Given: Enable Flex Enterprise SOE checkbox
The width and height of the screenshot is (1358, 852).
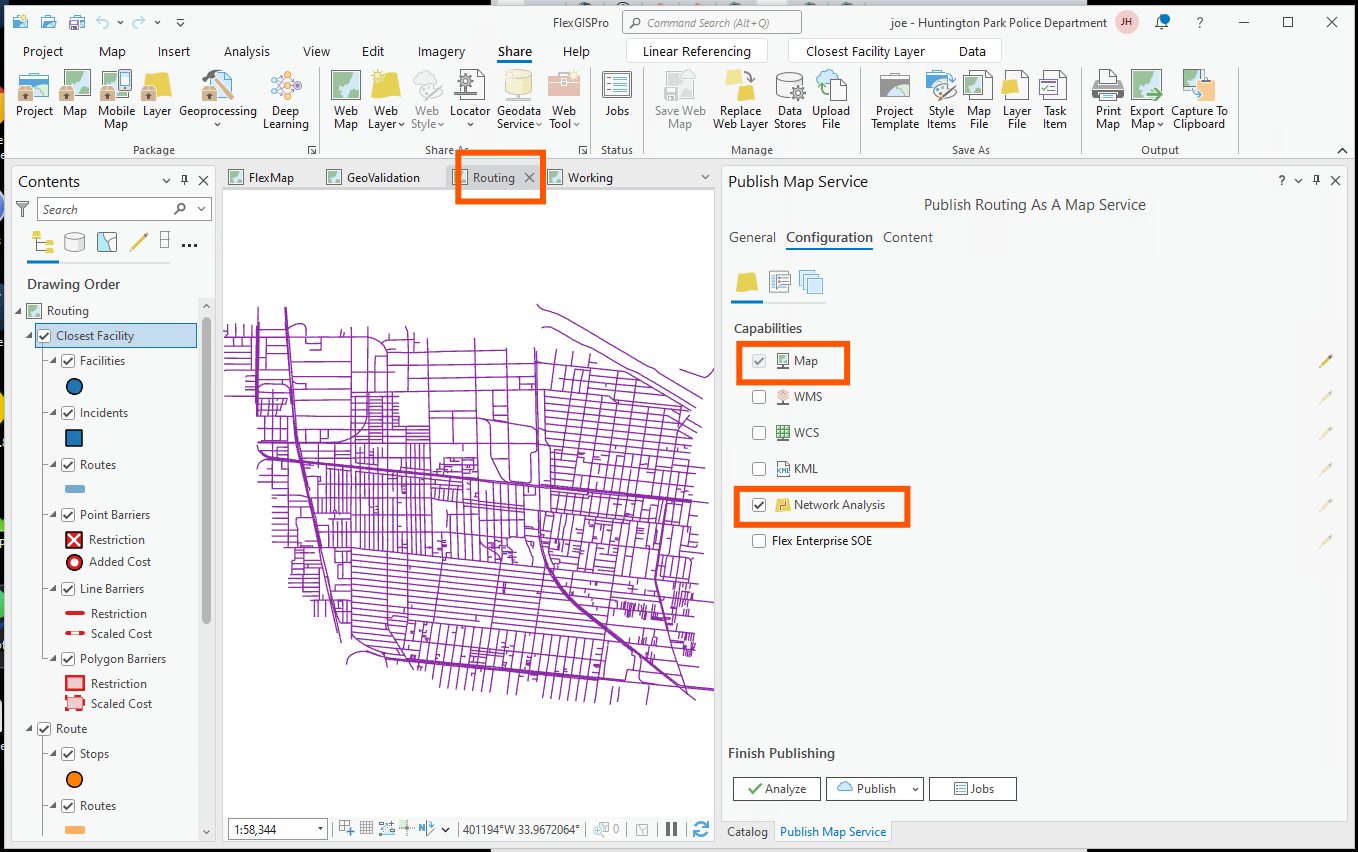Looking at the screenshot, I should [x=759, y=541].
